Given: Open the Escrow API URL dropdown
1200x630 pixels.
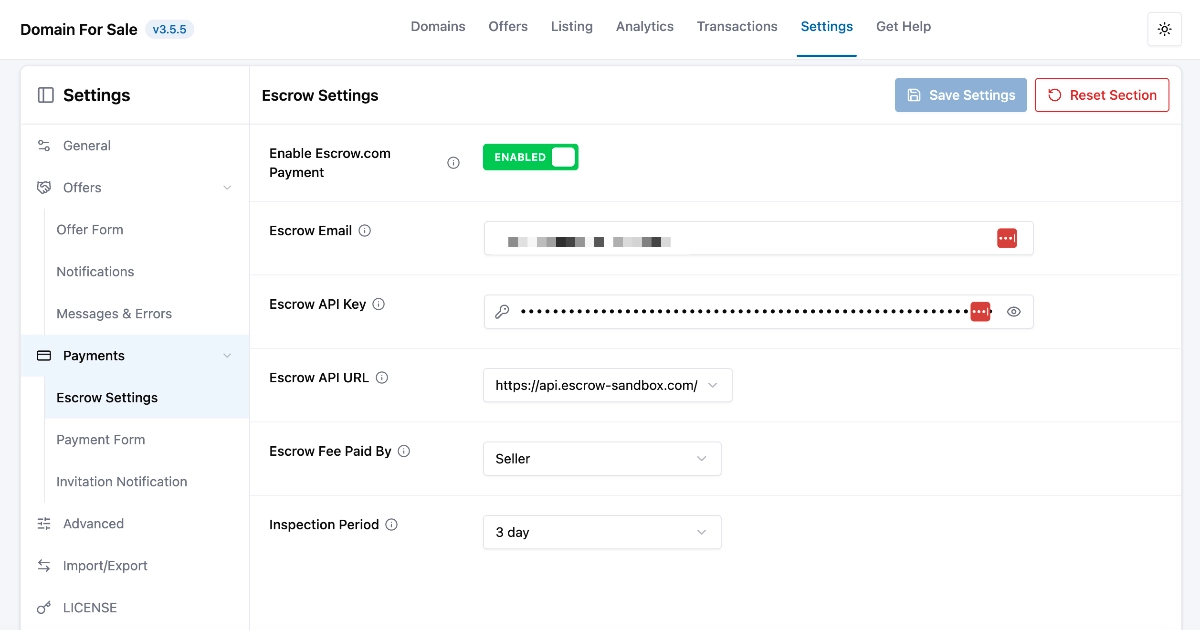Looking at the screenshot, I should coord(608,385).
